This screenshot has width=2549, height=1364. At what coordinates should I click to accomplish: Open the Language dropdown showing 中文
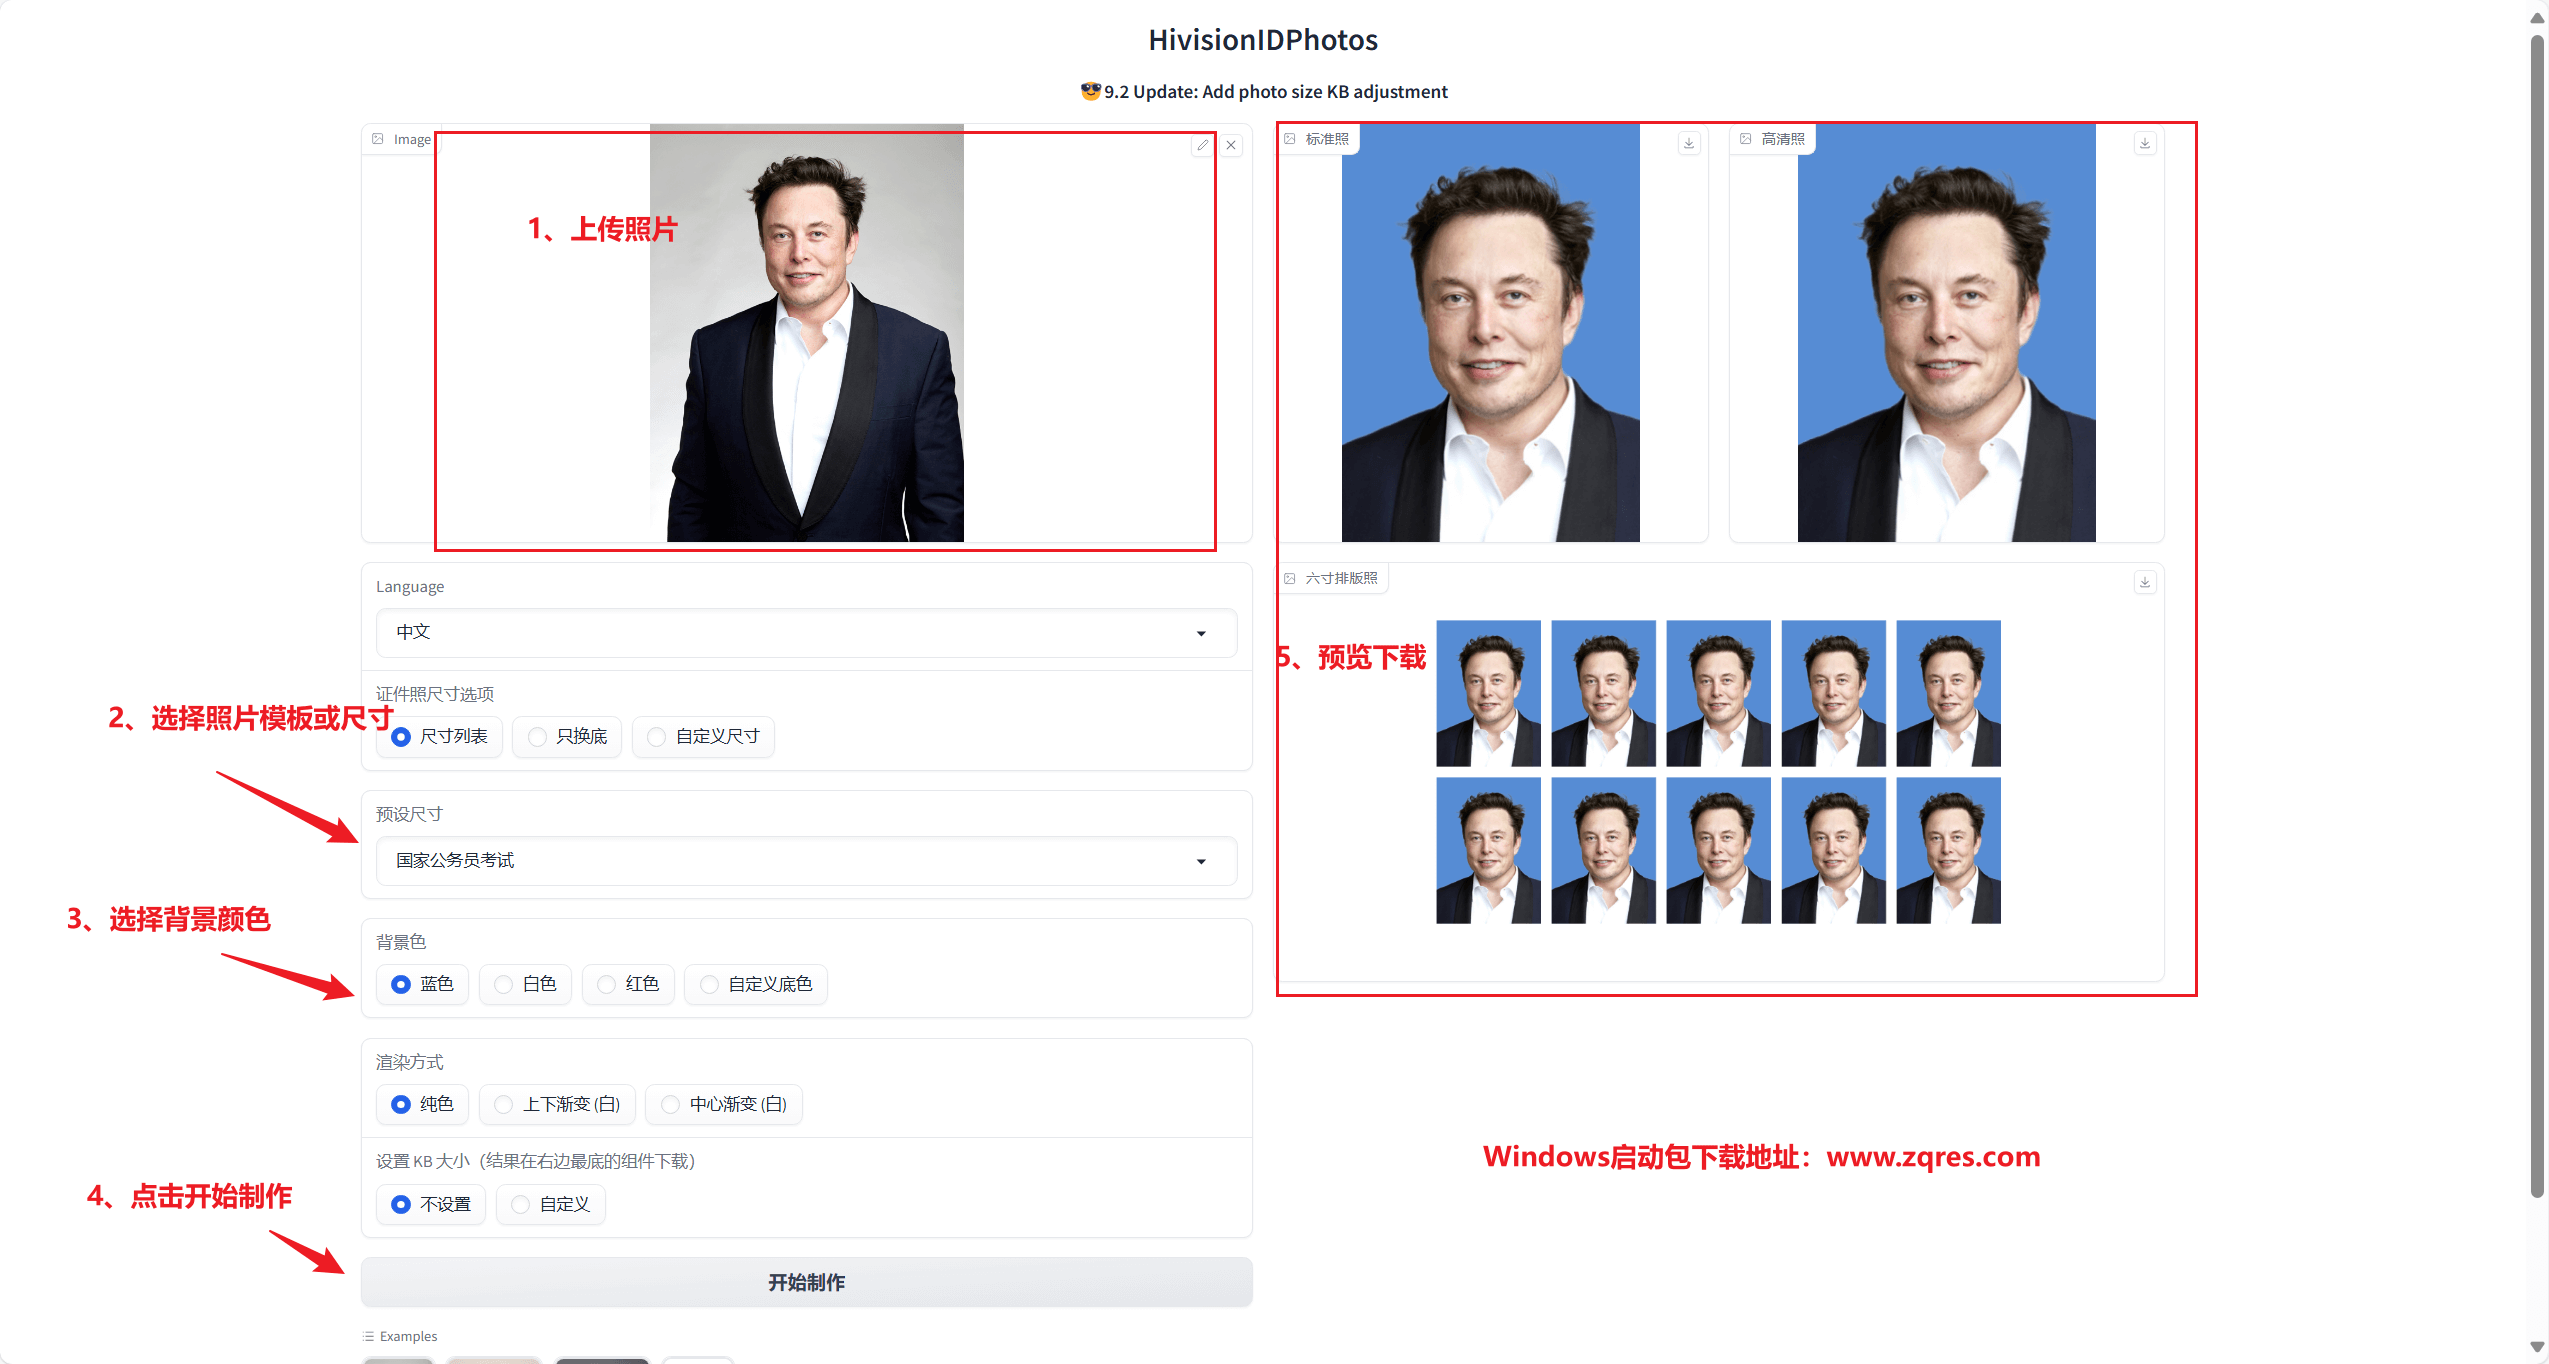pyautogui.click(x=806, y=633)
